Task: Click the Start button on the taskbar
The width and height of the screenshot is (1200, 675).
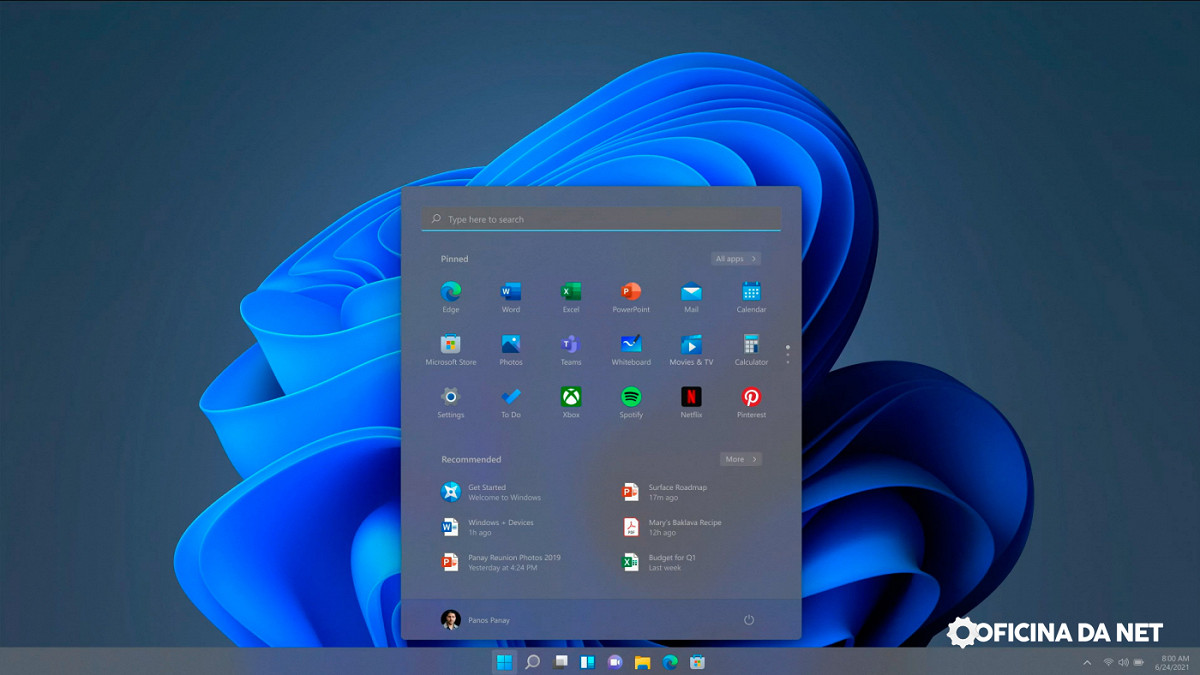Action: click(505, 662)
